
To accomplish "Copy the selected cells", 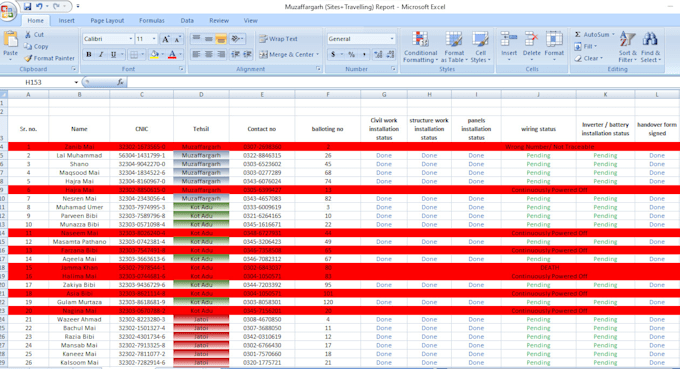I will (36, 46).
